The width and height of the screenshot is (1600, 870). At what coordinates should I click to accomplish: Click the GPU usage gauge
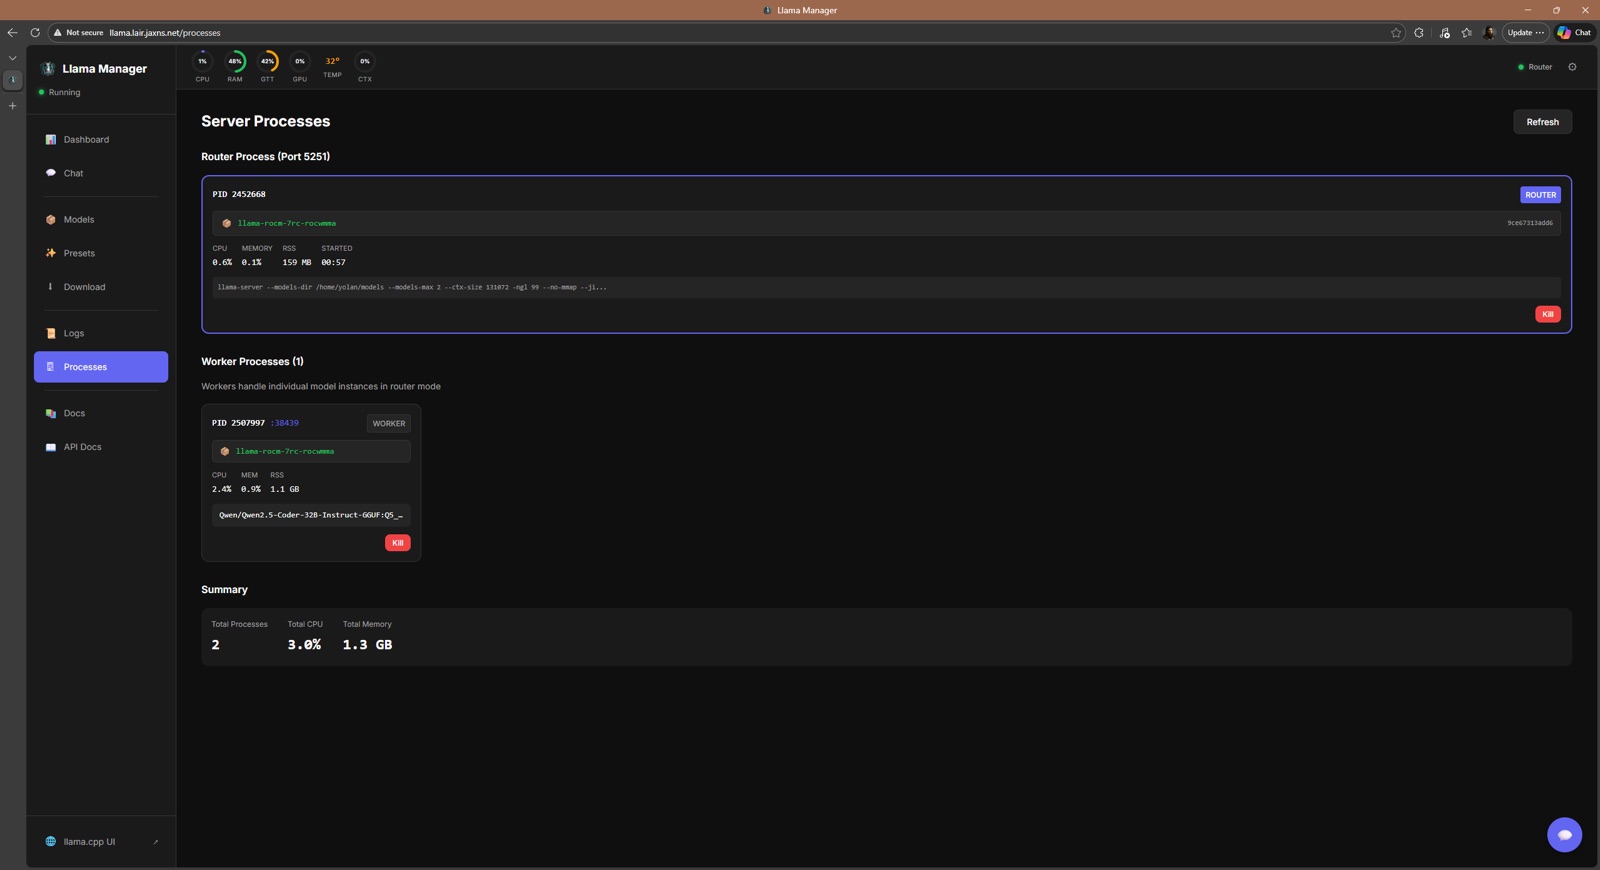[300, 66]
